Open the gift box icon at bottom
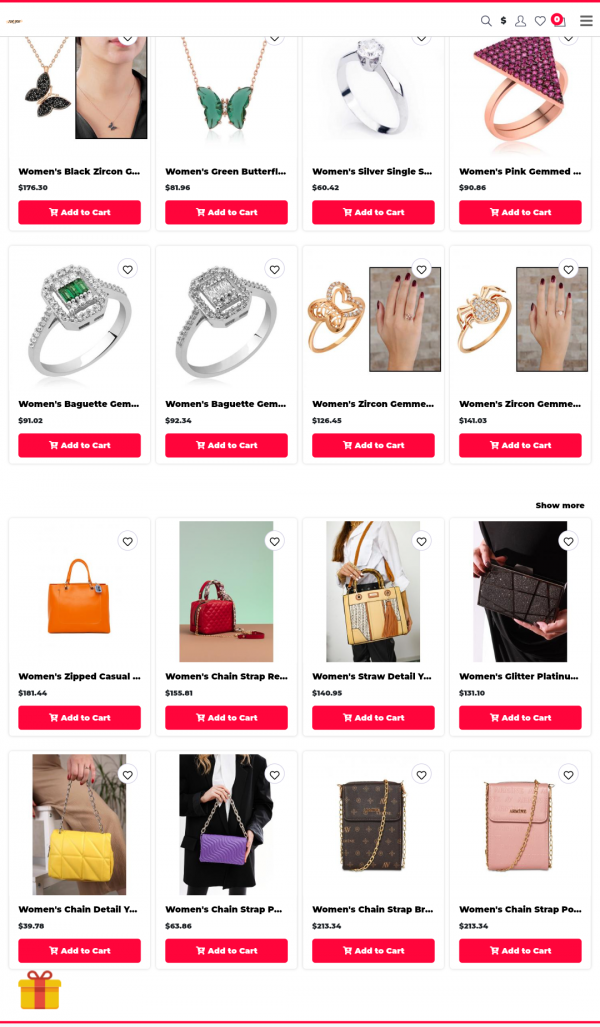 click(x=39, y=990)
